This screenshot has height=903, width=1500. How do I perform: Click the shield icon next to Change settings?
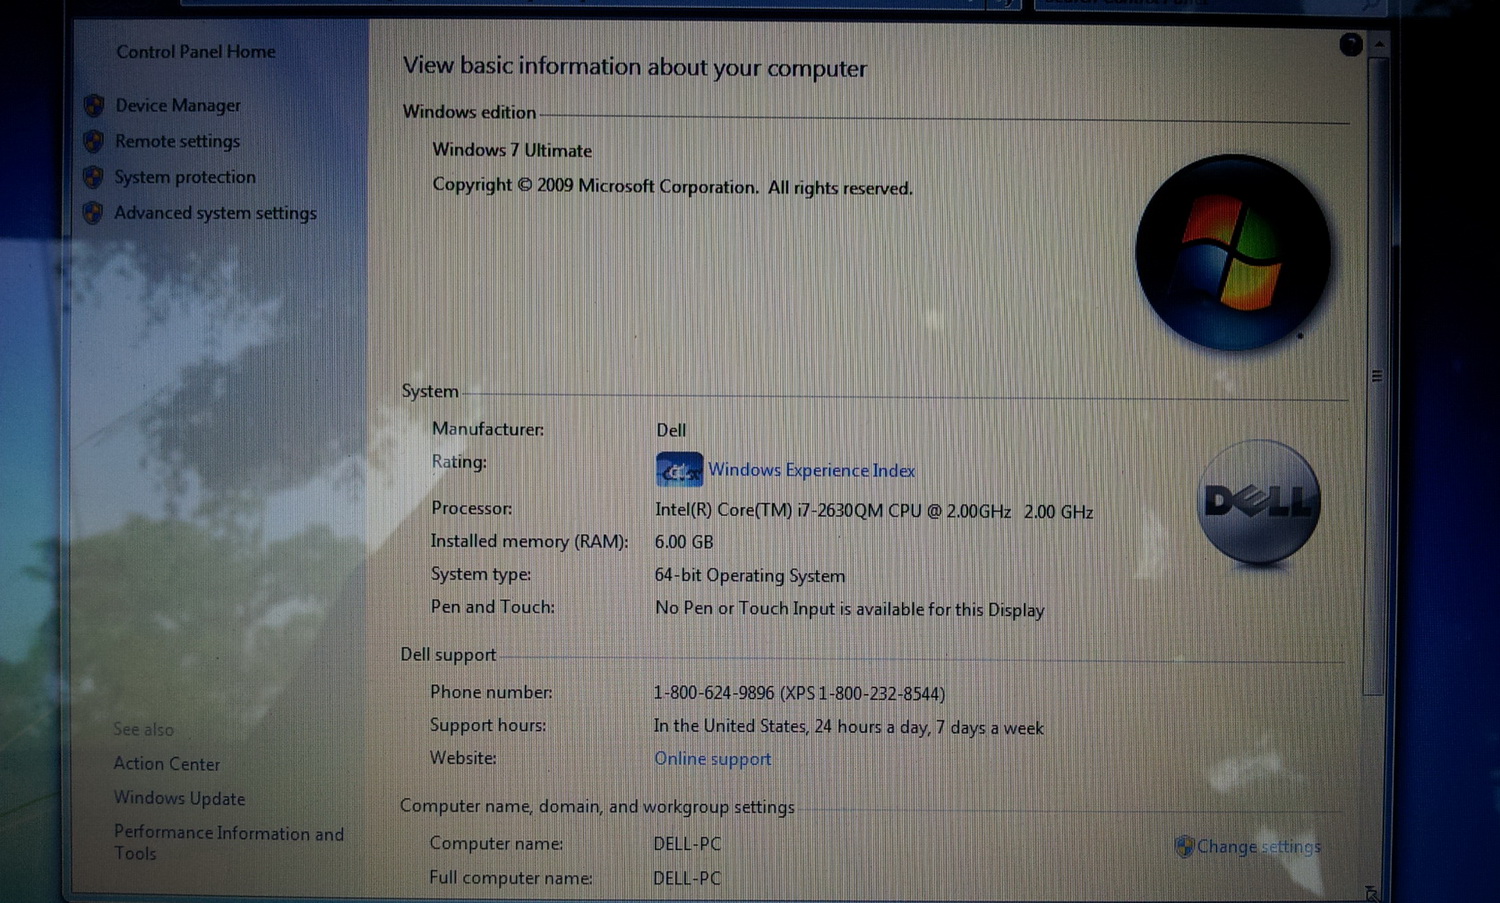(x=1184, y=847)
